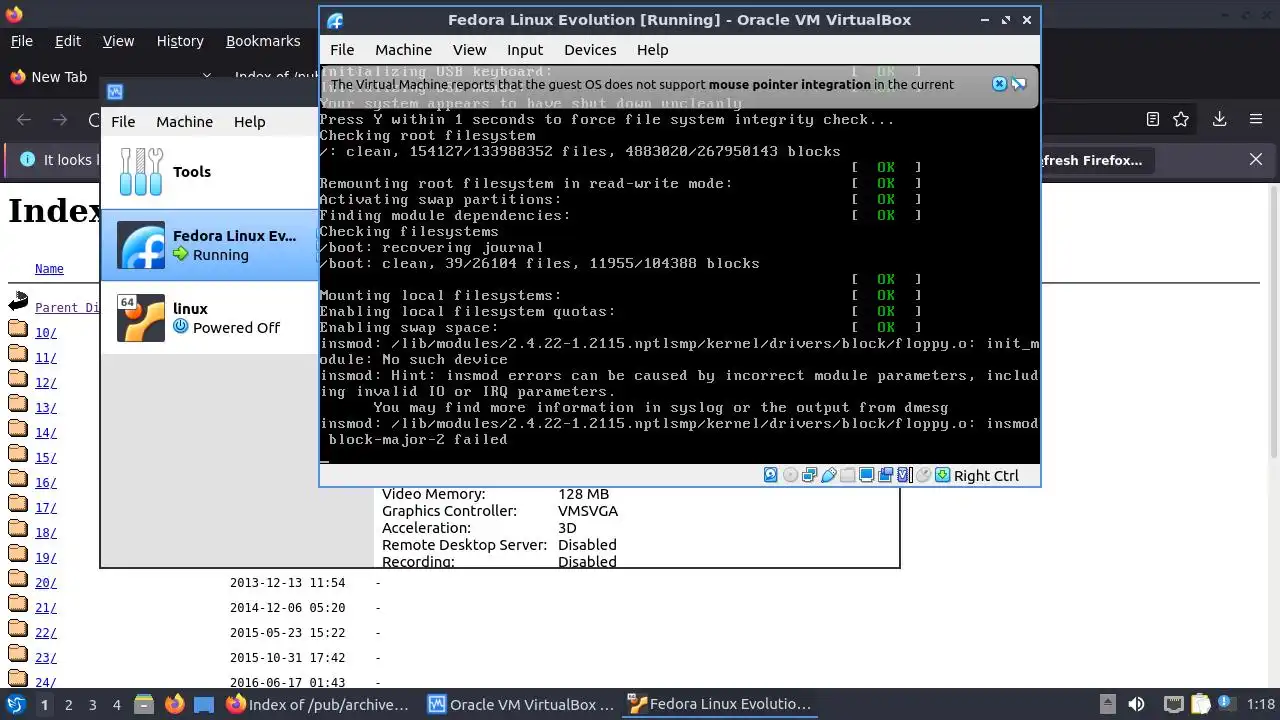Viewport: 1280px width, 720px height.
Task: Open File menu in VirtualBox Manager window
Action: click(123, 121)
